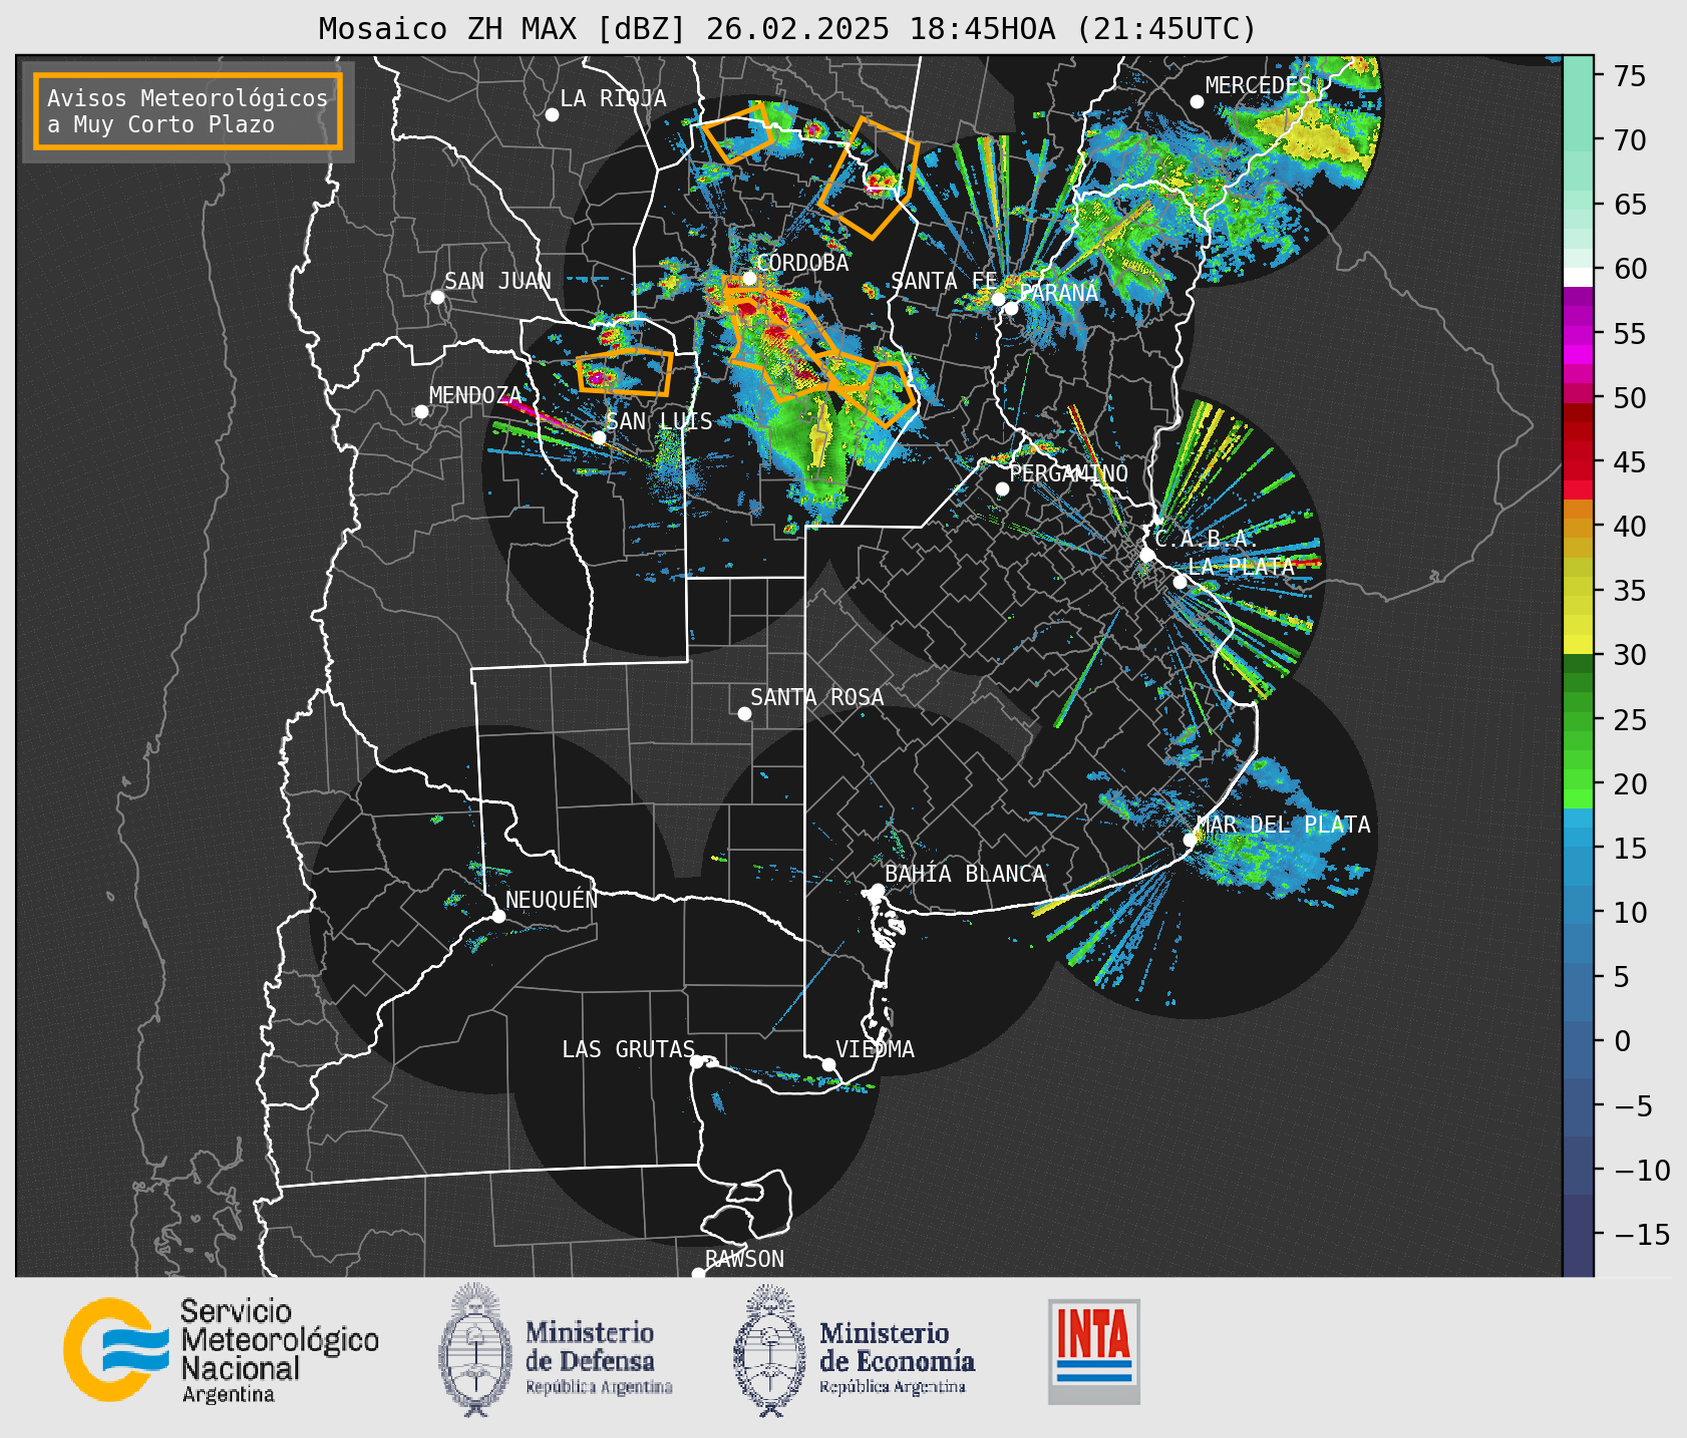Click the MERCEDES city marker dot
This screenshot has width=1687, height=1438.
point(1197,102)
